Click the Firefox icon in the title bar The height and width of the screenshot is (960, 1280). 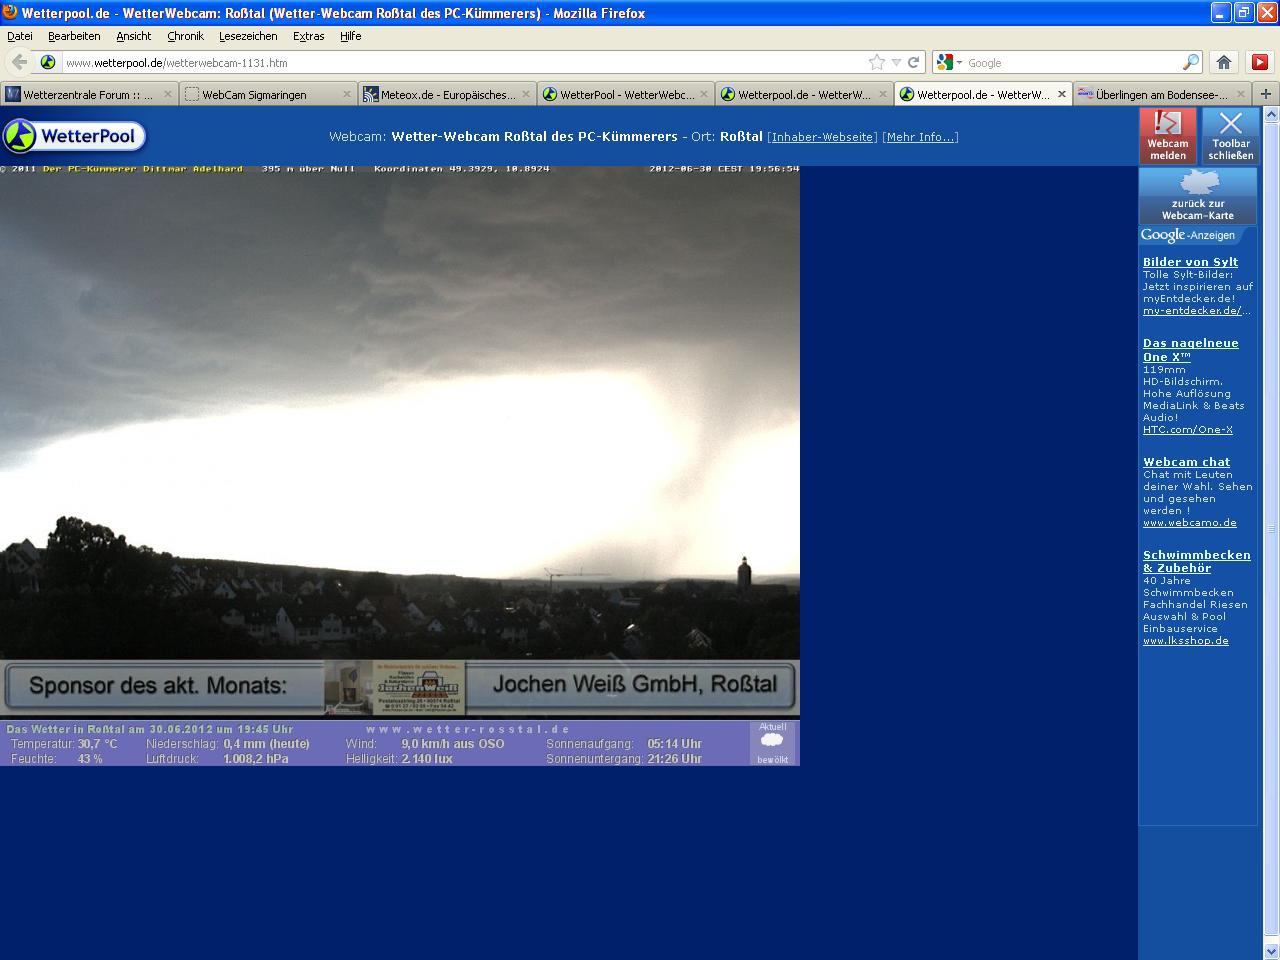coord(10,13)
